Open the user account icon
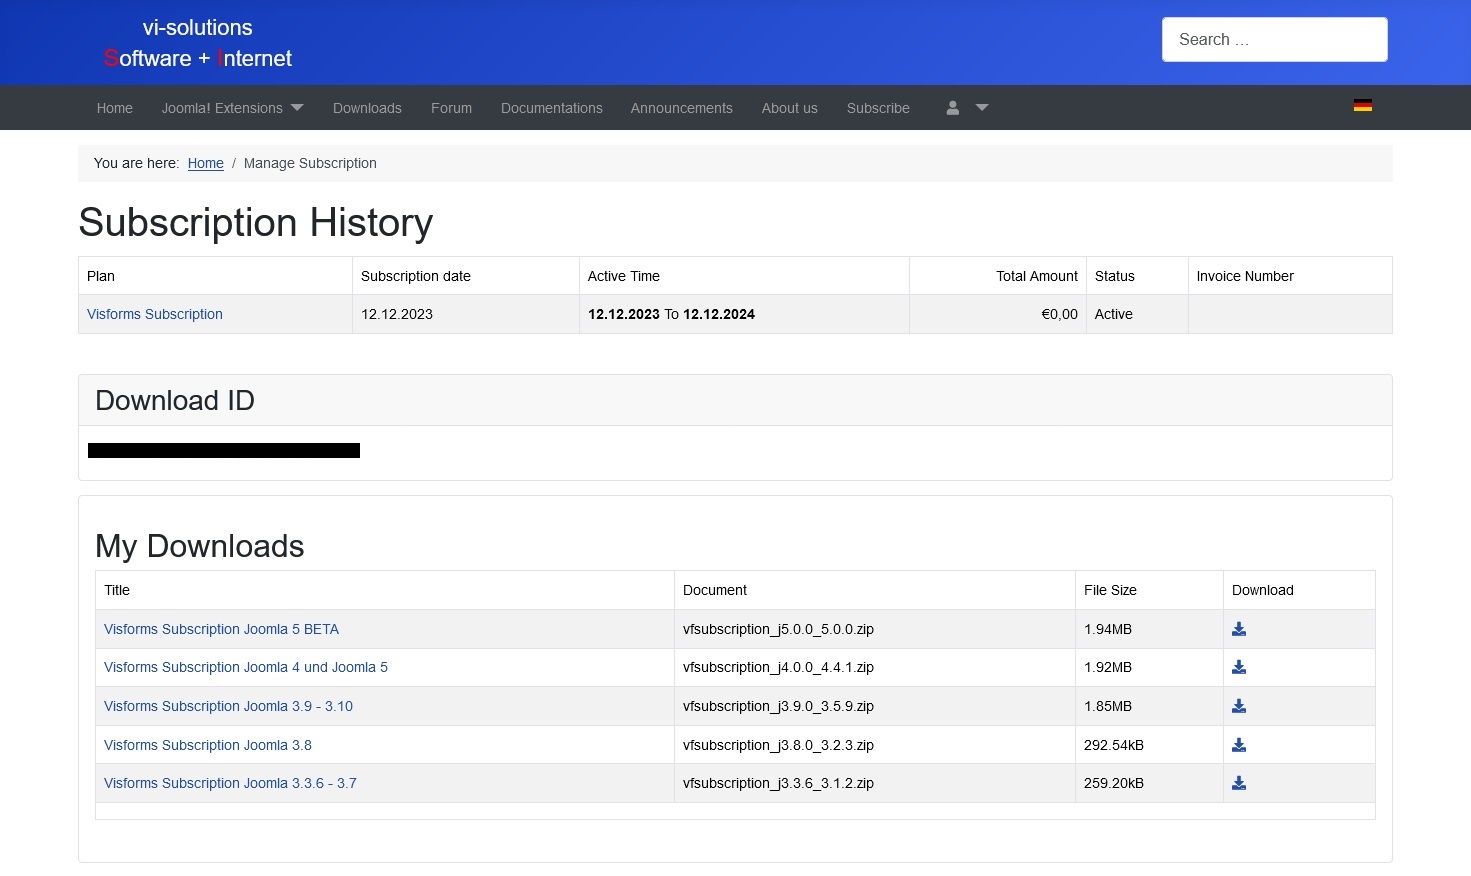Viewport: 1471px width, 876px height. [x=951, y=108]
